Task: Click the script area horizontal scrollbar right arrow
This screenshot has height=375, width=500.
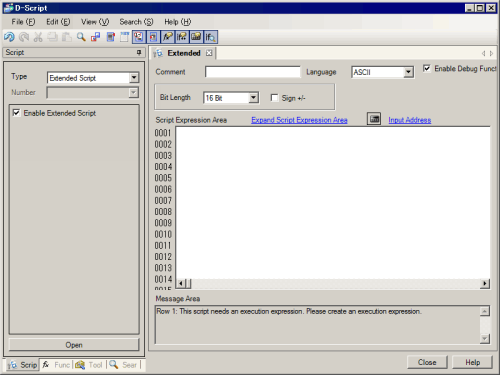Action: coord(484,284)
